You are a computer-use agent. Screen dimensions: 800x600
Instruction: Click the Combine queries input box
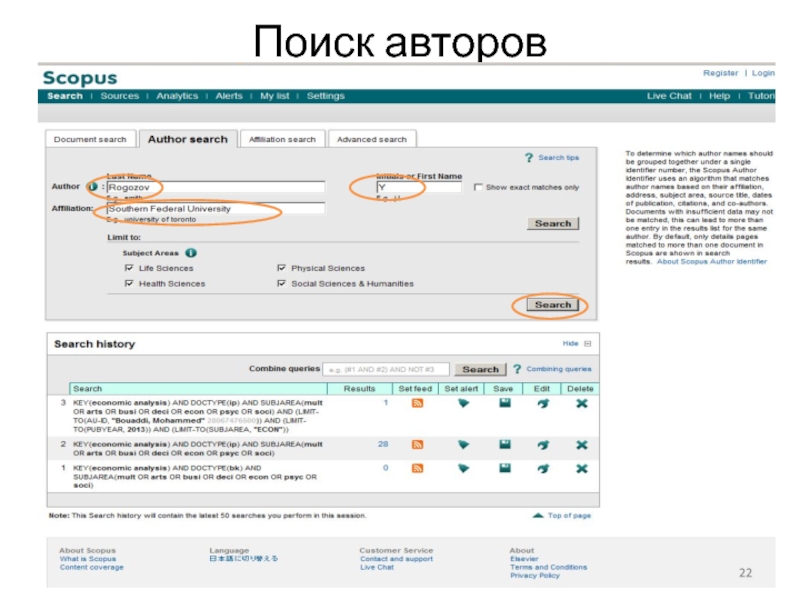386,369
